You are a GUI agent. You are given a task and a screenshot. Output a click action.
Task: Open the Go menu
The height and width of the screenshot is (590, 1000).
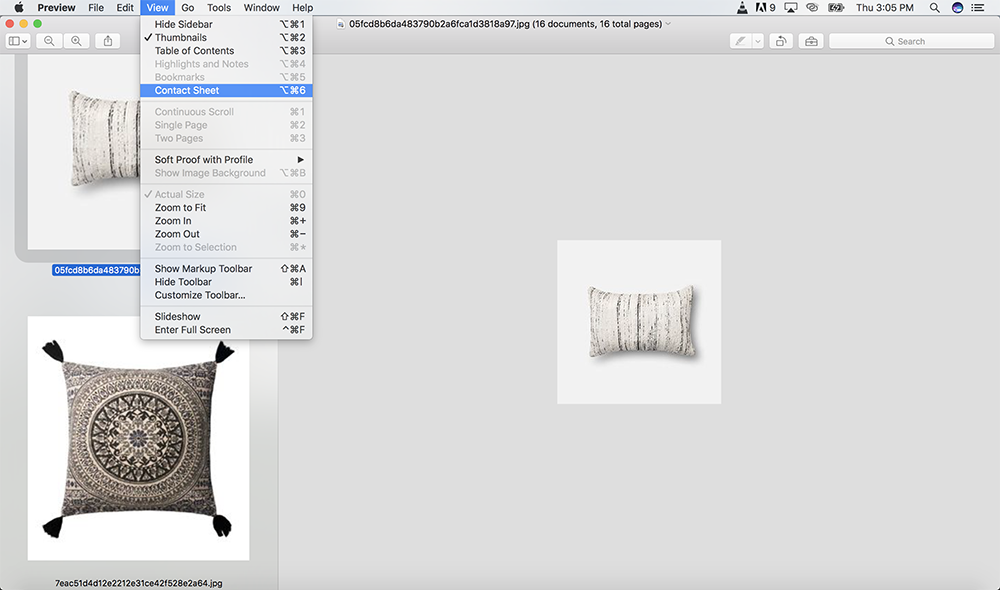188,8
